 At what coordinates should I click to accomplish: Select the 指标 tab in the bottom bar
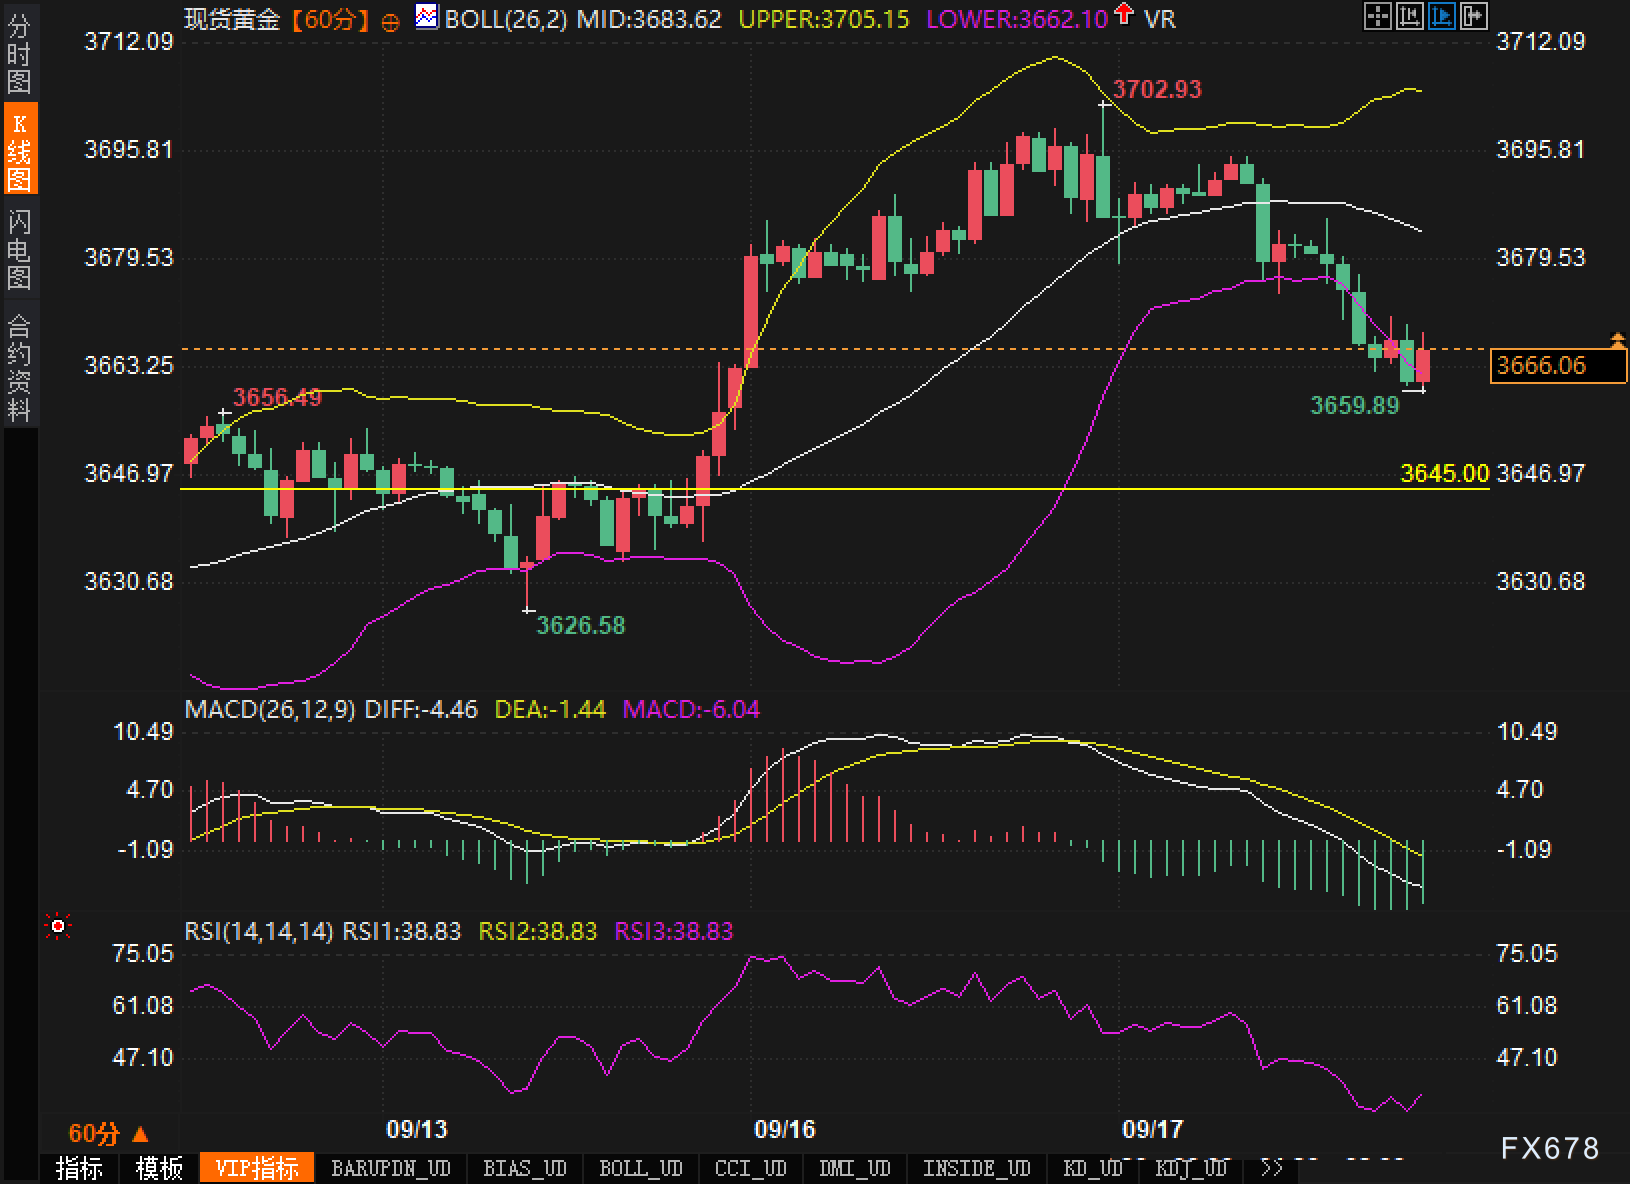(x=79, y=1167)
